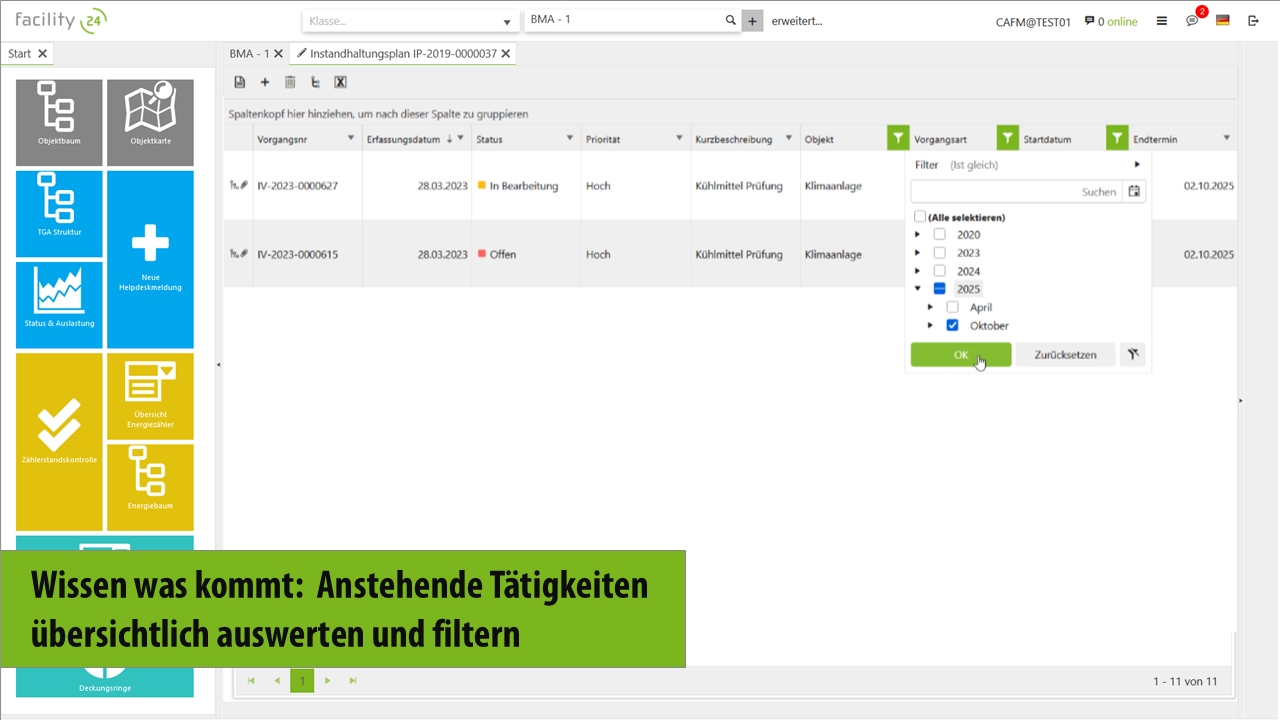Click the row icons for IV-2023-0000627
1280x720 pixels.
[x=238, y=185]
